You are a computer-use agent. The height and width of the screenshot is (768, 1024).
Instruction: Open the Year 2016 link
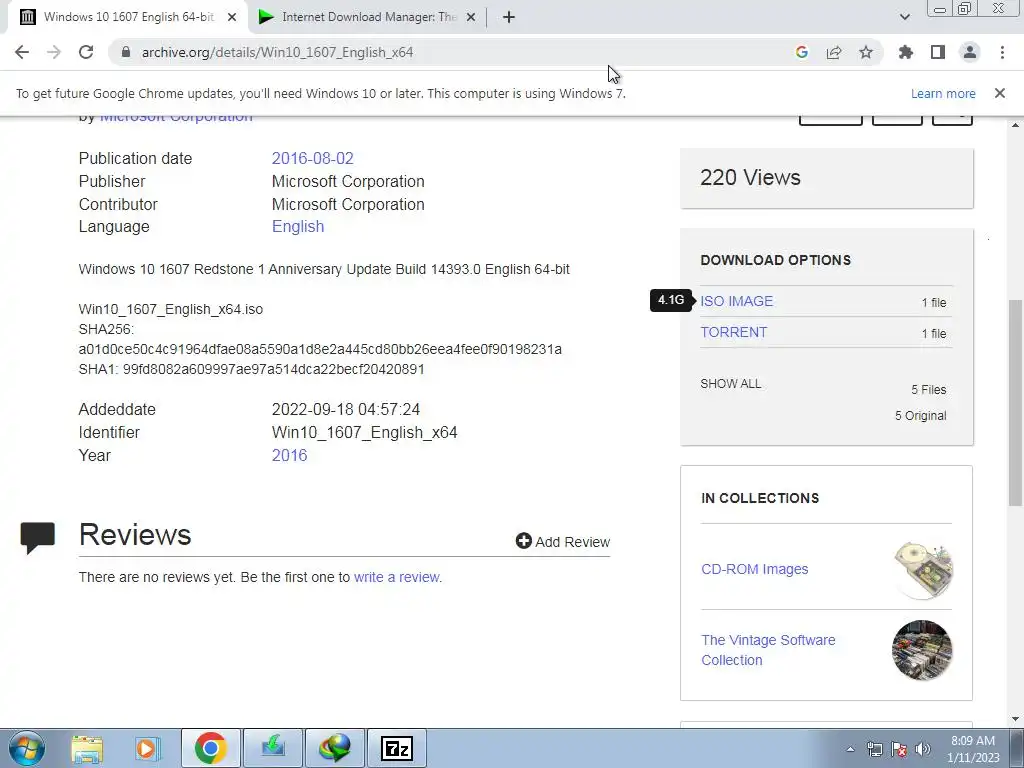pyautogui.click(x=289, y=455)
